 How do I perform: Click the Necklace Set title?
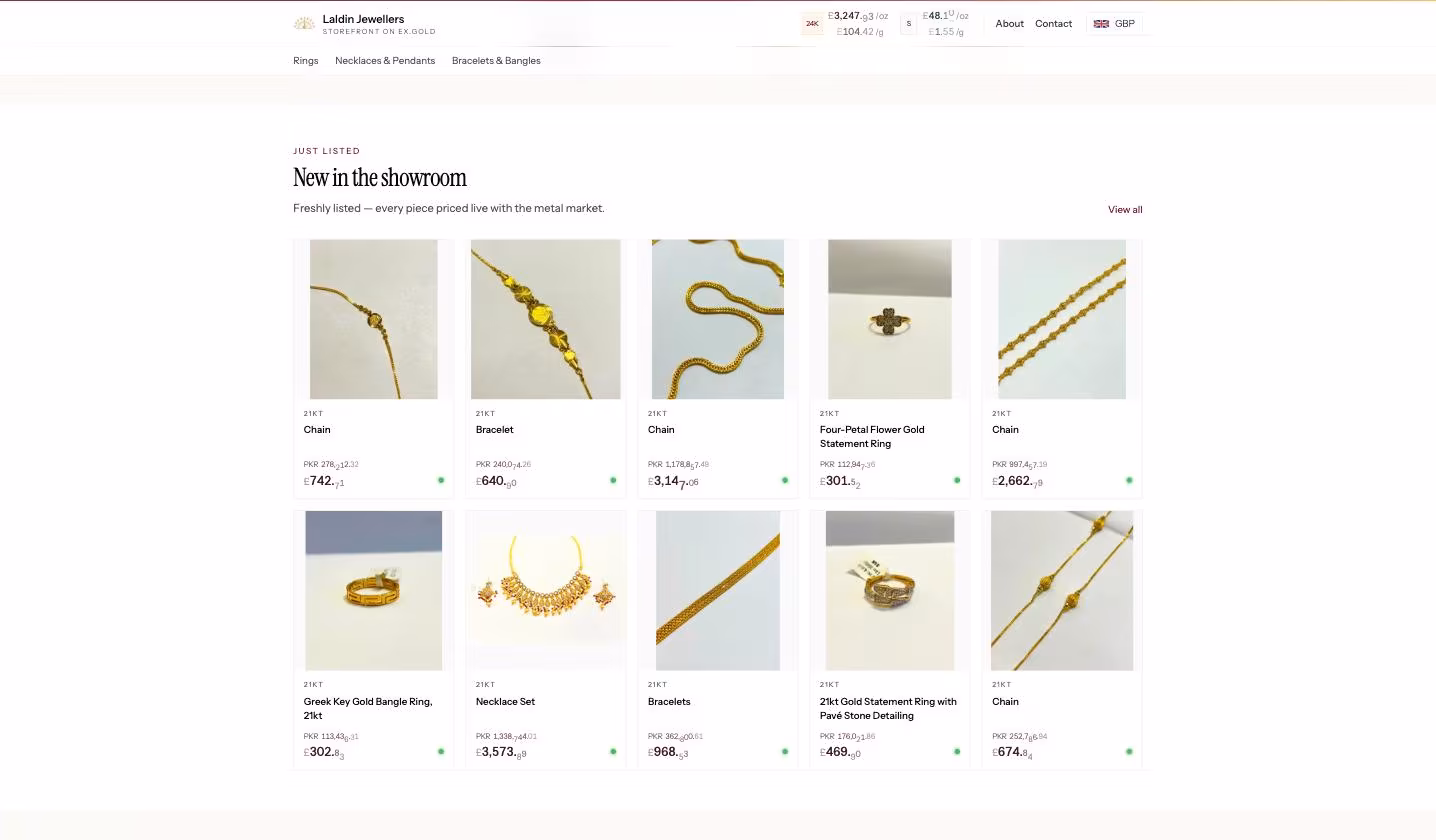tap(505, 701)
